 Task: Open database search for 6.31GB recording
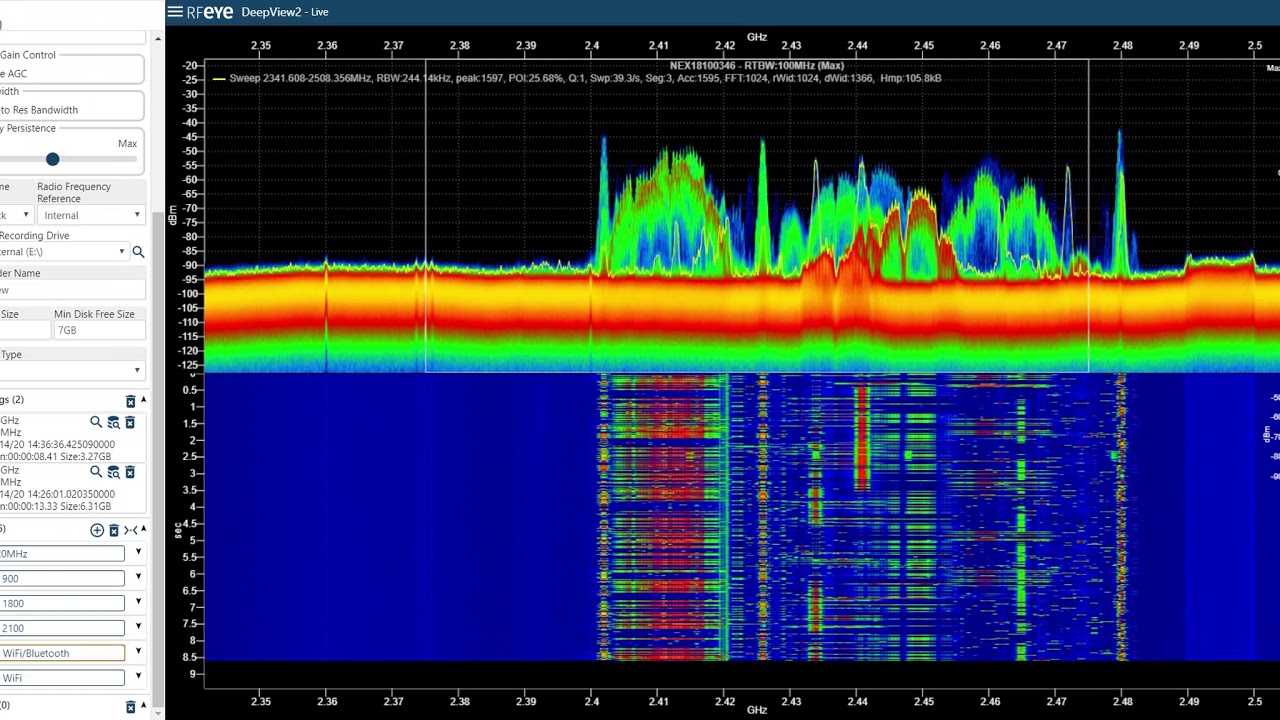113,472
